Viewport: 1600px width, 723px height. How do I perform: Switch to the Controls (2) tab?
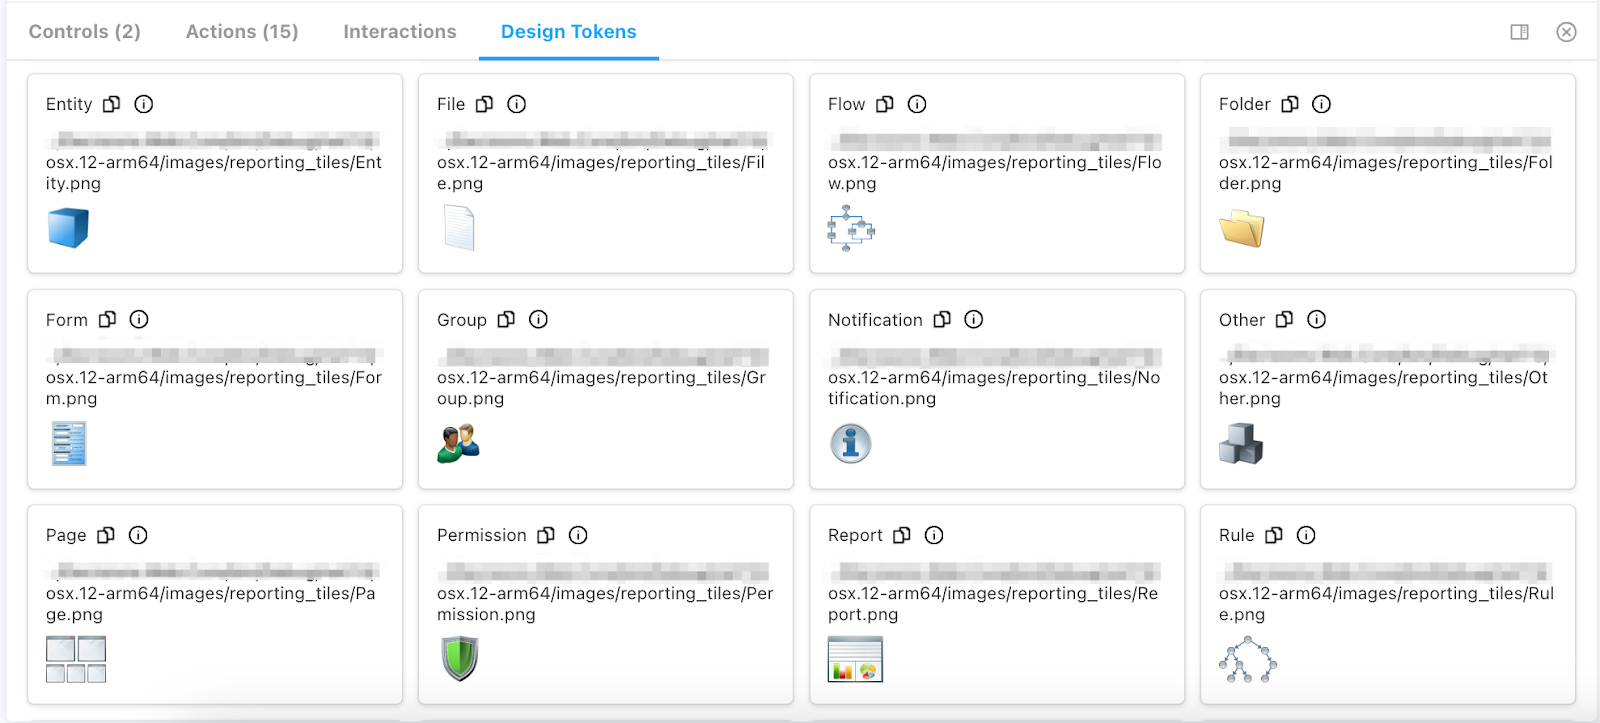(84, 32)
